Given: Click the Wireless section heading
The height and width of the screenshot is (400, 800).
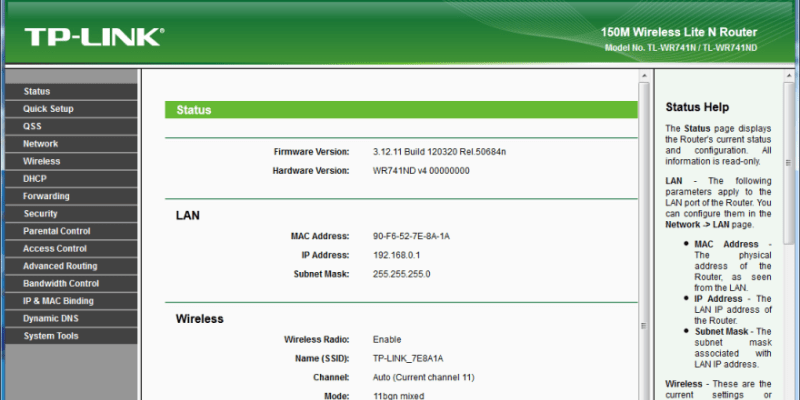Looking at the screenshot, I should [199, 319].
